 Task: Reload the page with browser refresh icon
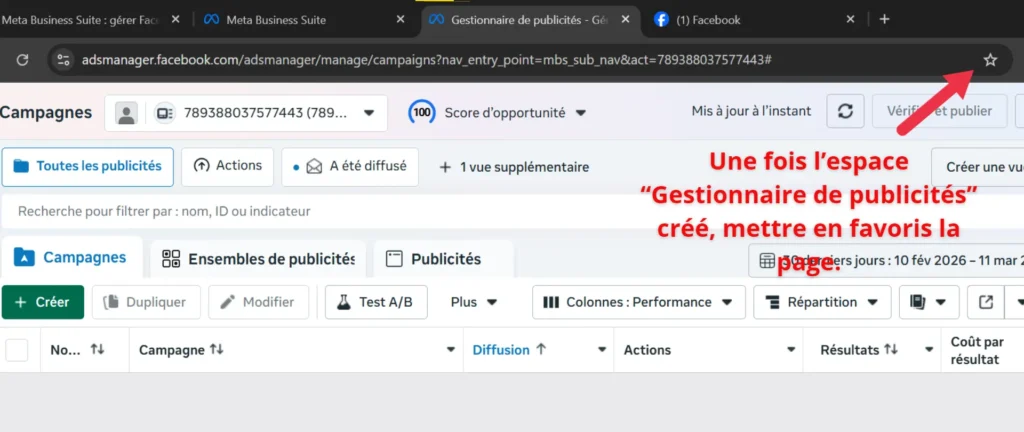[22, 60]
